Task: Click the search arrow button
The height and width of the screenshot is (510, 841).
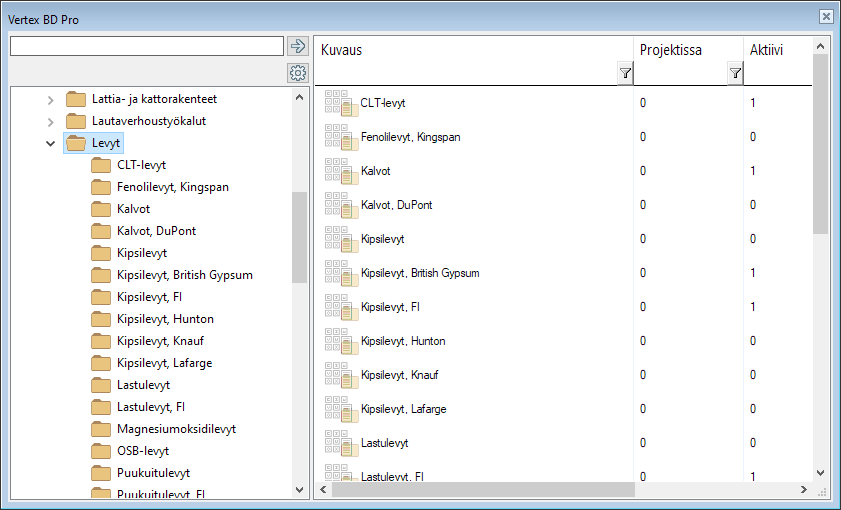Action: [x=297, y=46]
